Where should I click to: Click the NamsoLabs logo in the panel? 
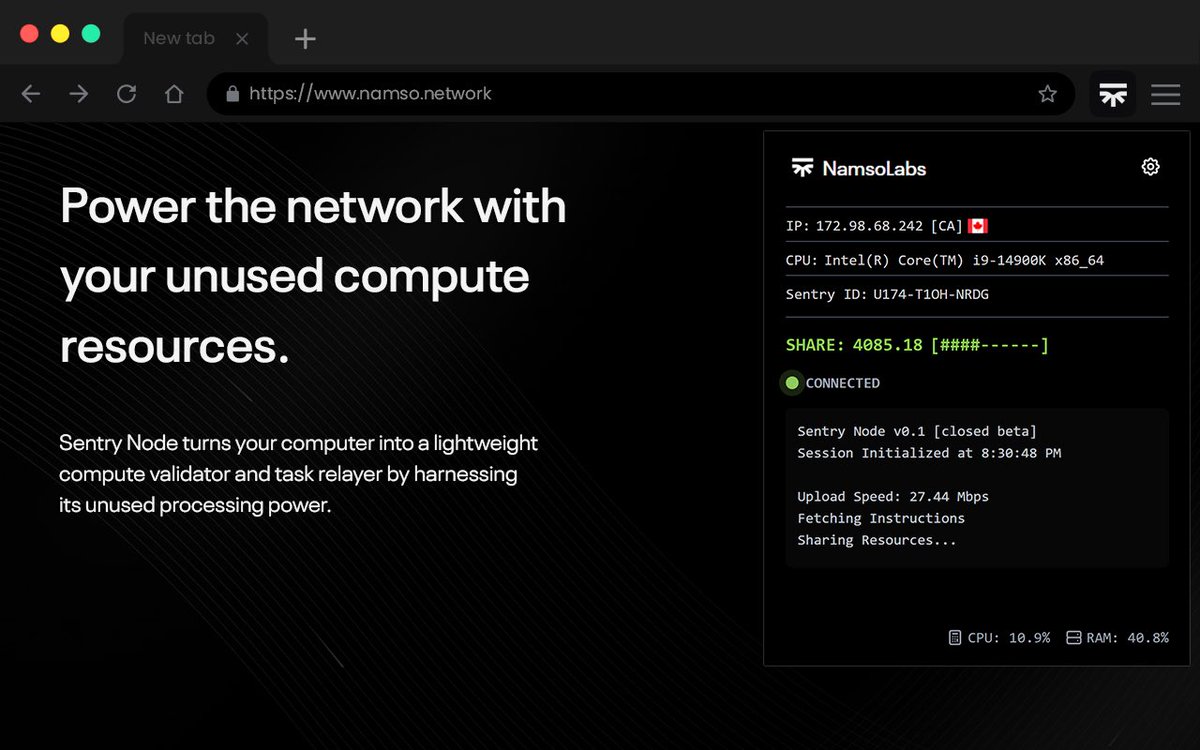(x=858, y=168)
